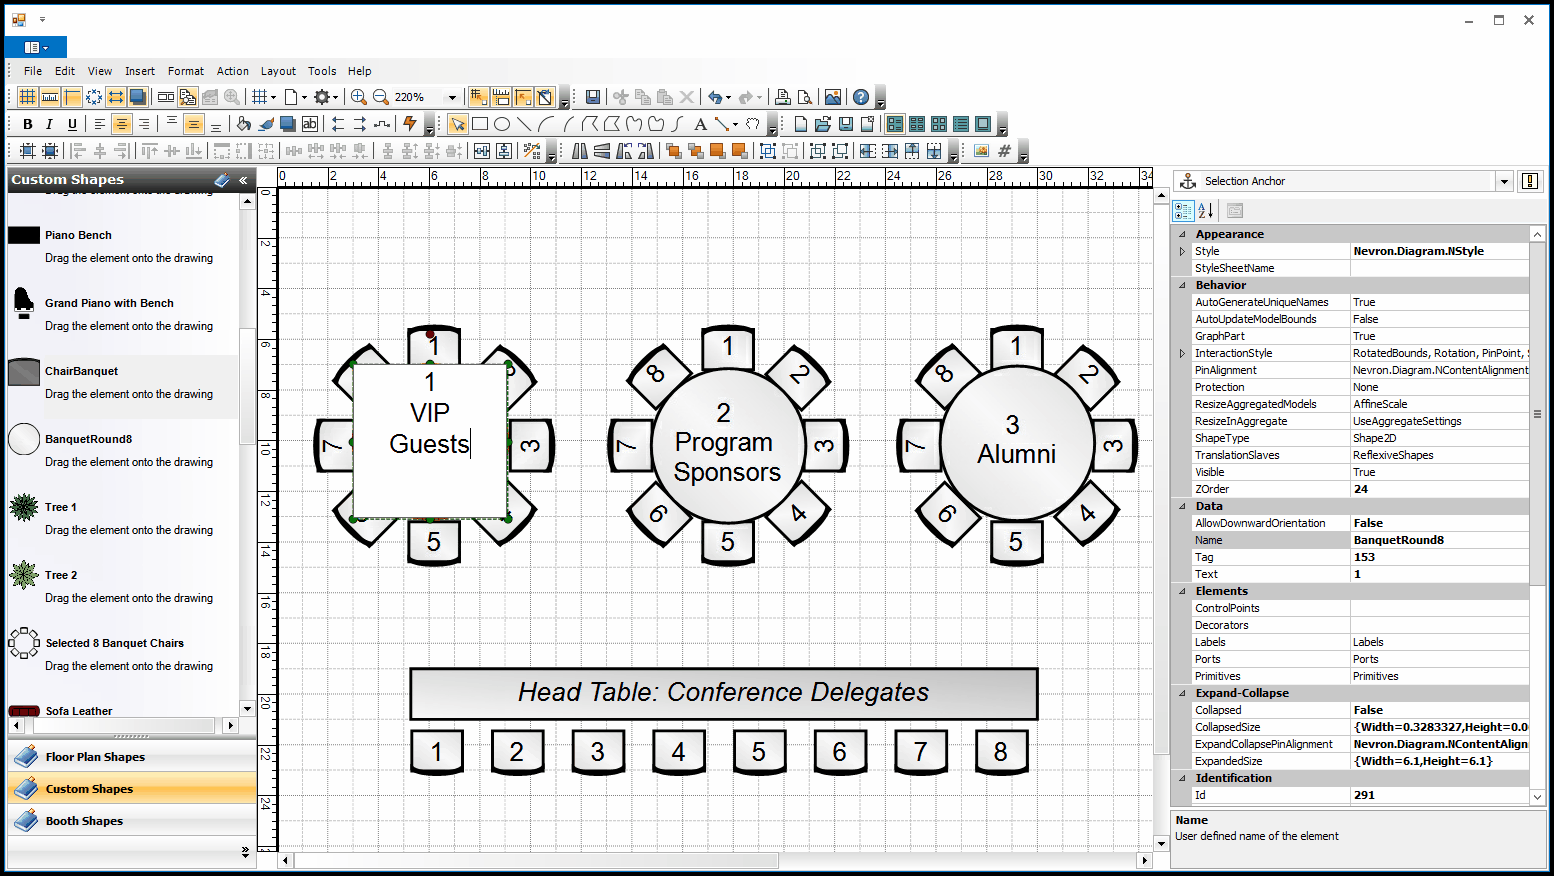Collapse the Behavior property category
The width and height of the screenshot is (1554, 876).
tap(1182, 285)
